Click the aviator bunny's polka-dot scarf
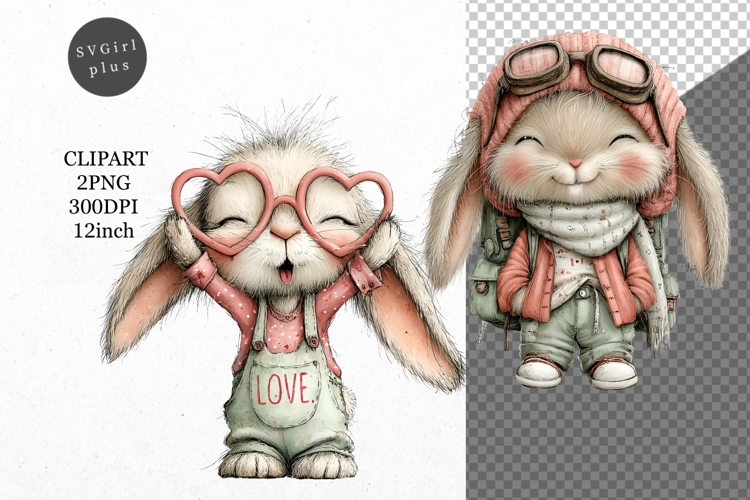Screen dimensions: 750x500 point(577,226)
